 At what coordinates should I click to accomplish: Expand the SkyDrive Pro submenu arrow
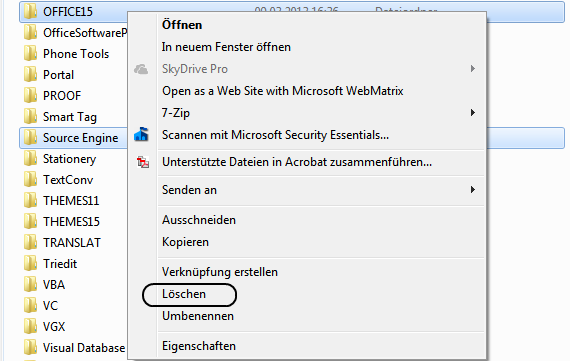pyautogui.click(x=473, y=69)
